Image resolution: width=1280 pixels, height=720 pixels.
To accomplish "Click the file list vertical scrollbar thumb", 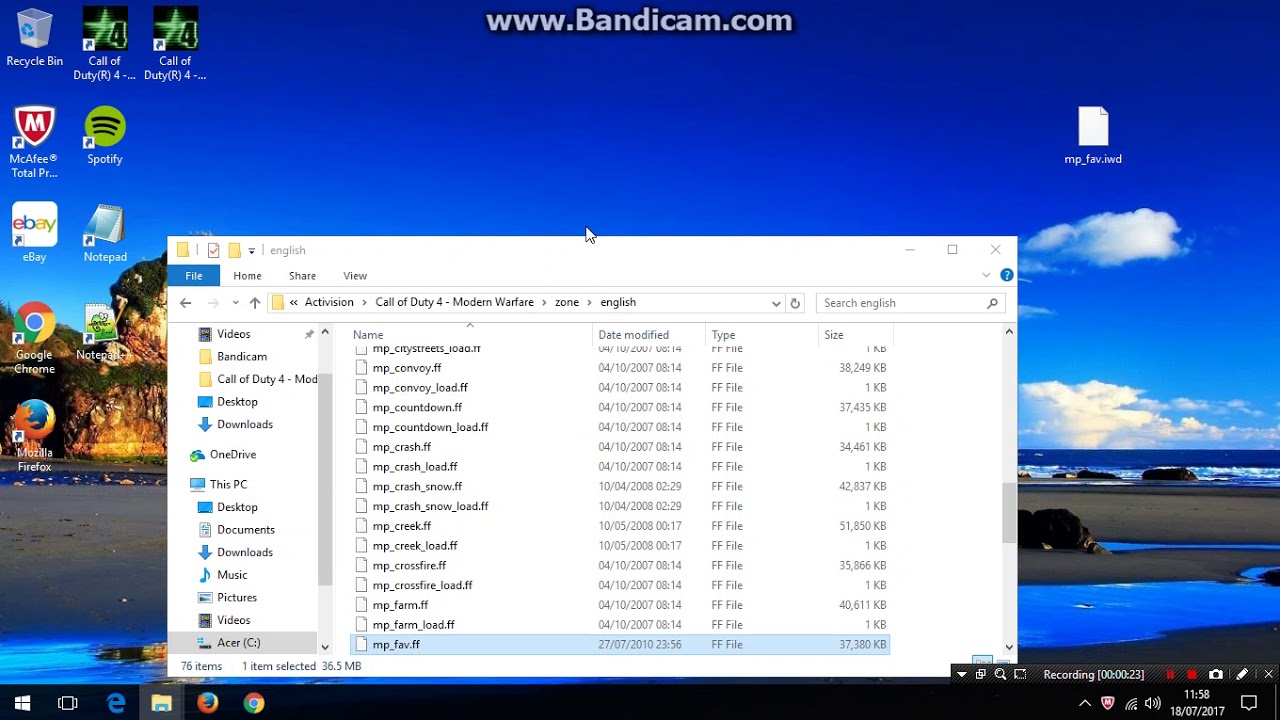I will 1009,512.
